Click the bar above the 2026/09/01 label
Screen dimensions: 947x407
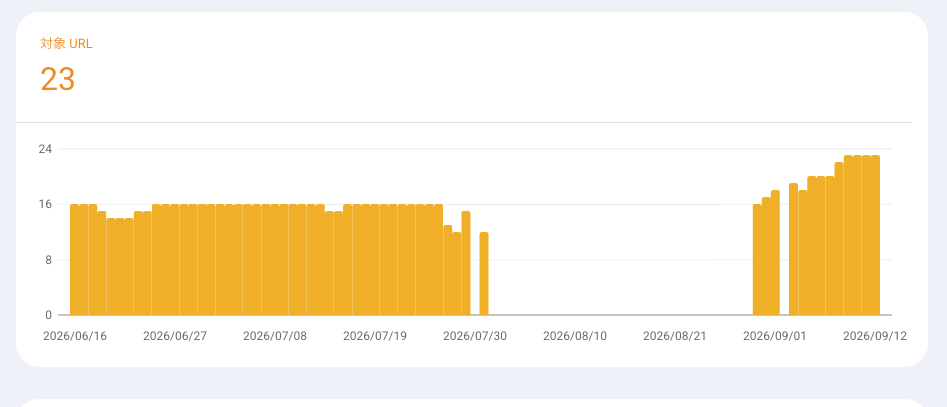coord(775,252)
